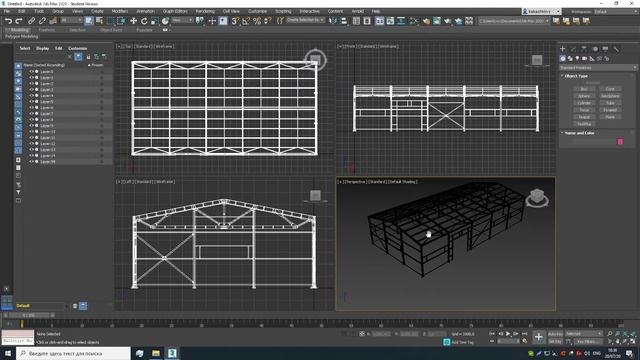Switch to the Freeform ribbon tab

[47, 30]
